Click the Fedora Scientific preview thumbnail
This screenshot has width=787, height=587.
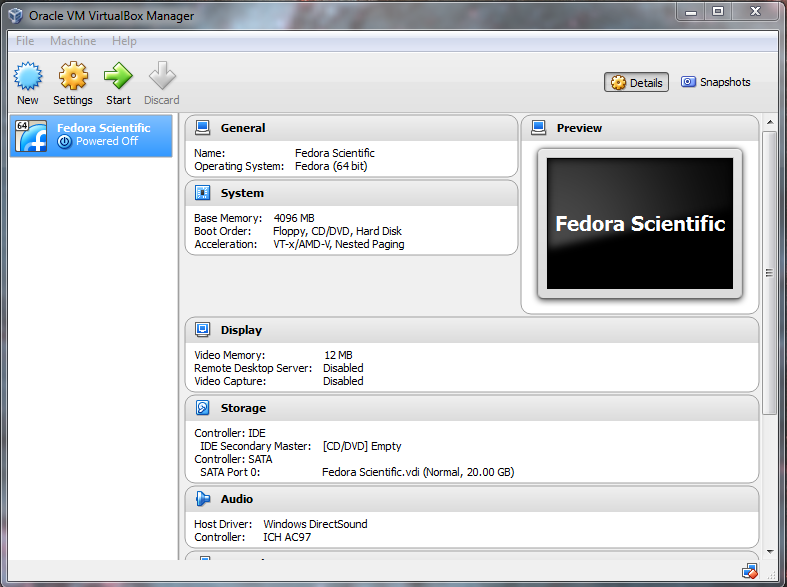(640, 224)
